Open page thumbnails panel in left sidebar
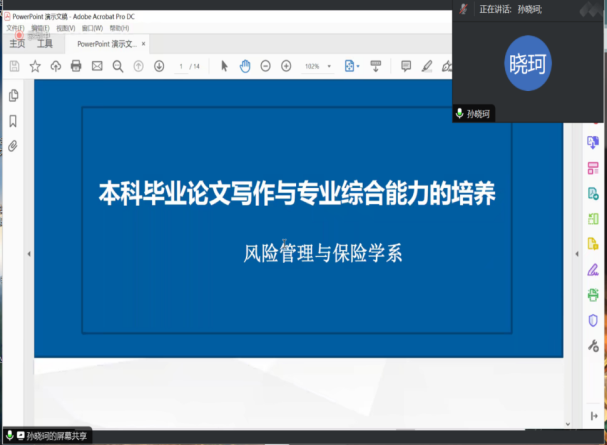This screenshot has height=445, width=607. 13,96
